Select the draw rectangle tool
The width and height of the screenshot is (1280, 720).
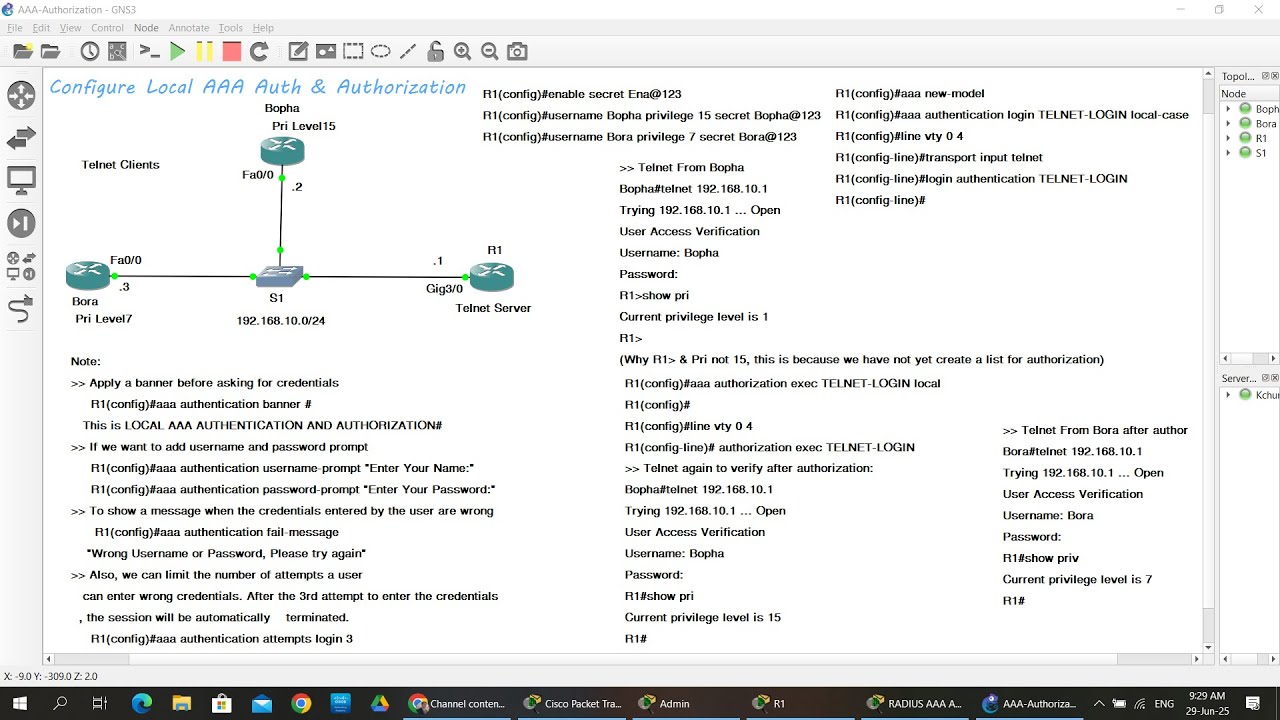[x=353, y=51]
